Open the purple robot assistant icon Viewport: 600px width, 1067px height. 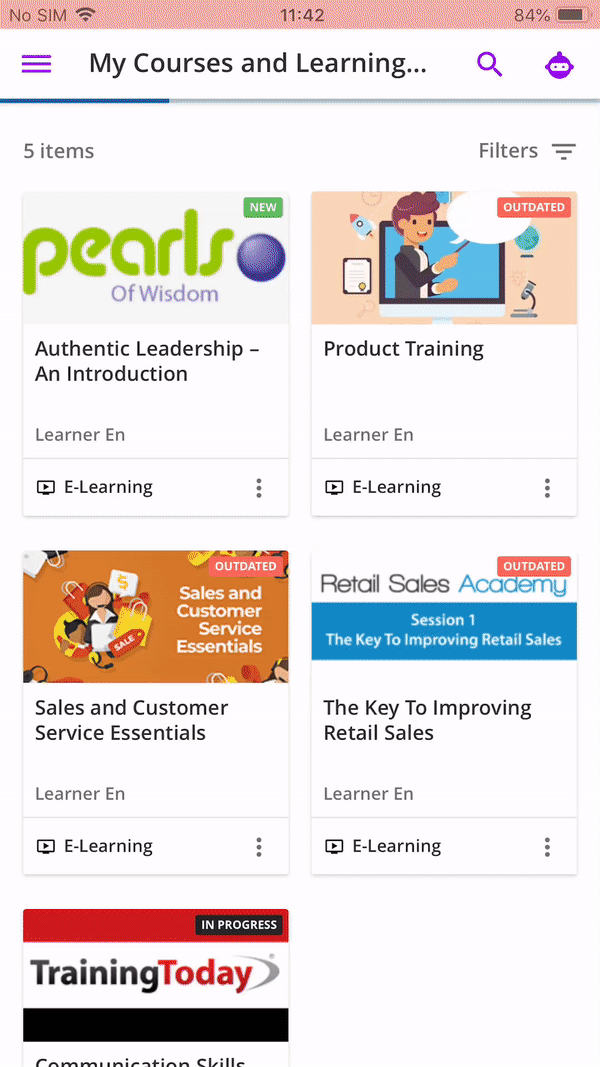tap(559, 66)
